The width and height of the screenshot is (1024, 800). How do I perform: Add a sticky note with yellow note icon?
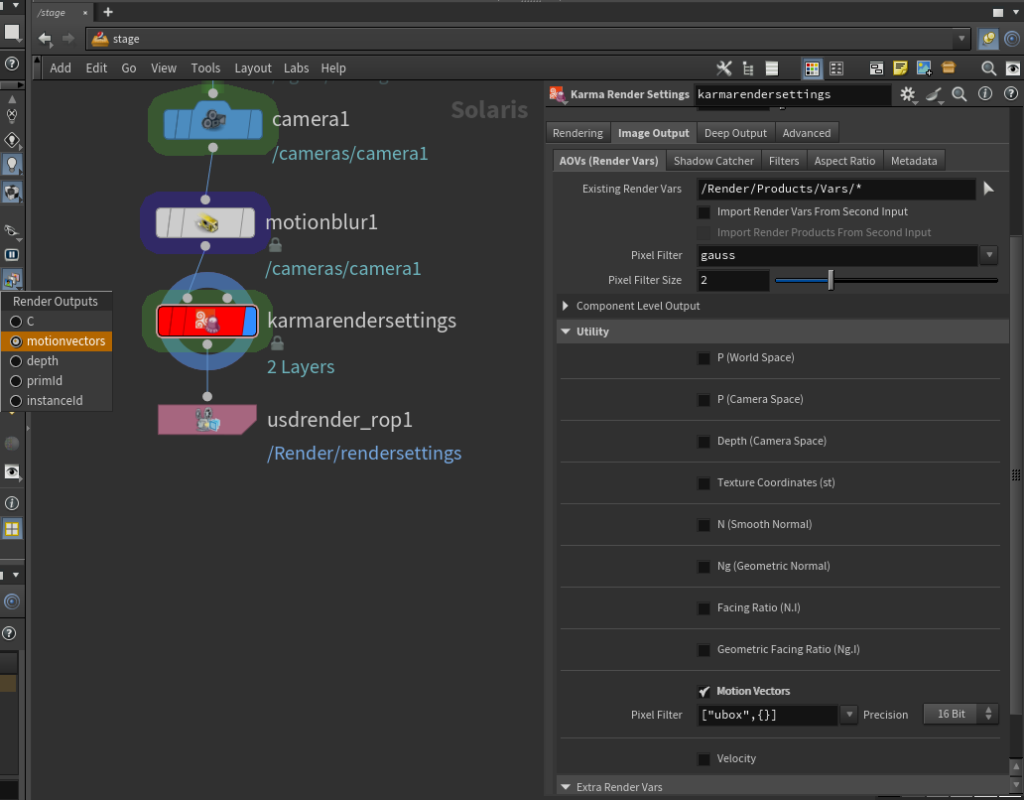coord(900,68)
